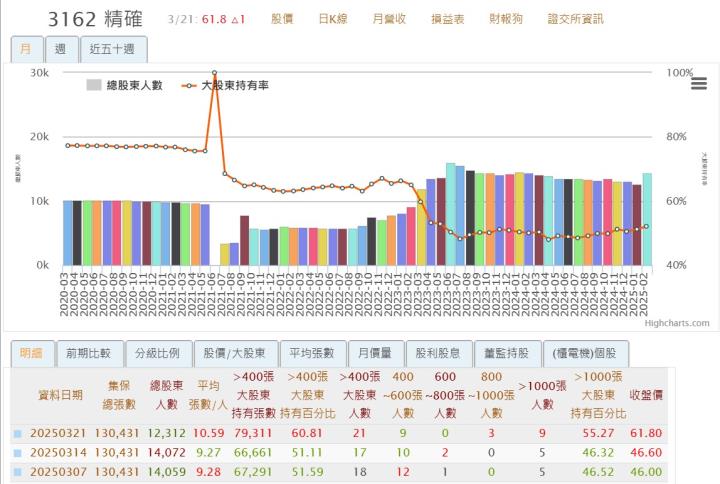Click the 800~1000張人數 column header

(x=491, y=395)
